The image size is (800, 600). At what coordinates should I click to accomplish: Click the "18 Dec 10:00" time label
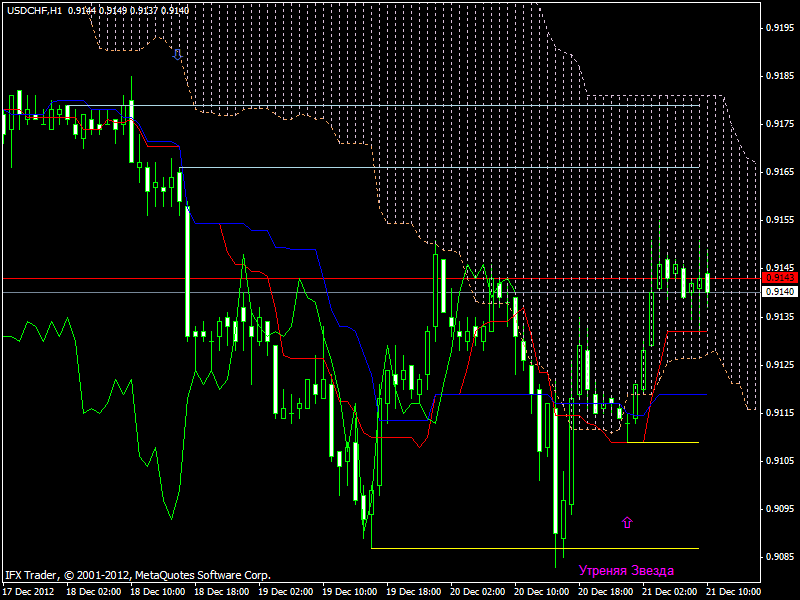(155, 591)
